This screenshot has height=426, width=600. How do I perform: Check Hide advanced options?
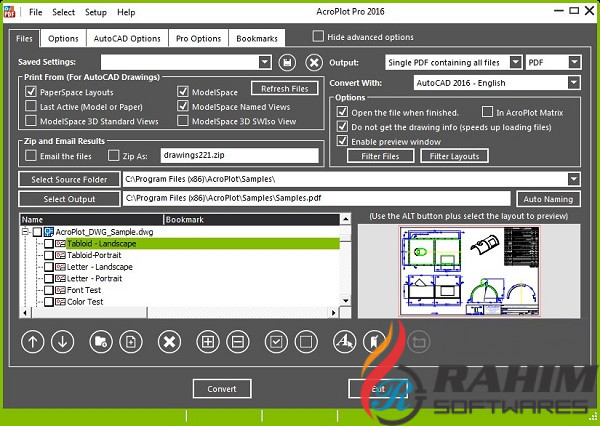point(318,36)
